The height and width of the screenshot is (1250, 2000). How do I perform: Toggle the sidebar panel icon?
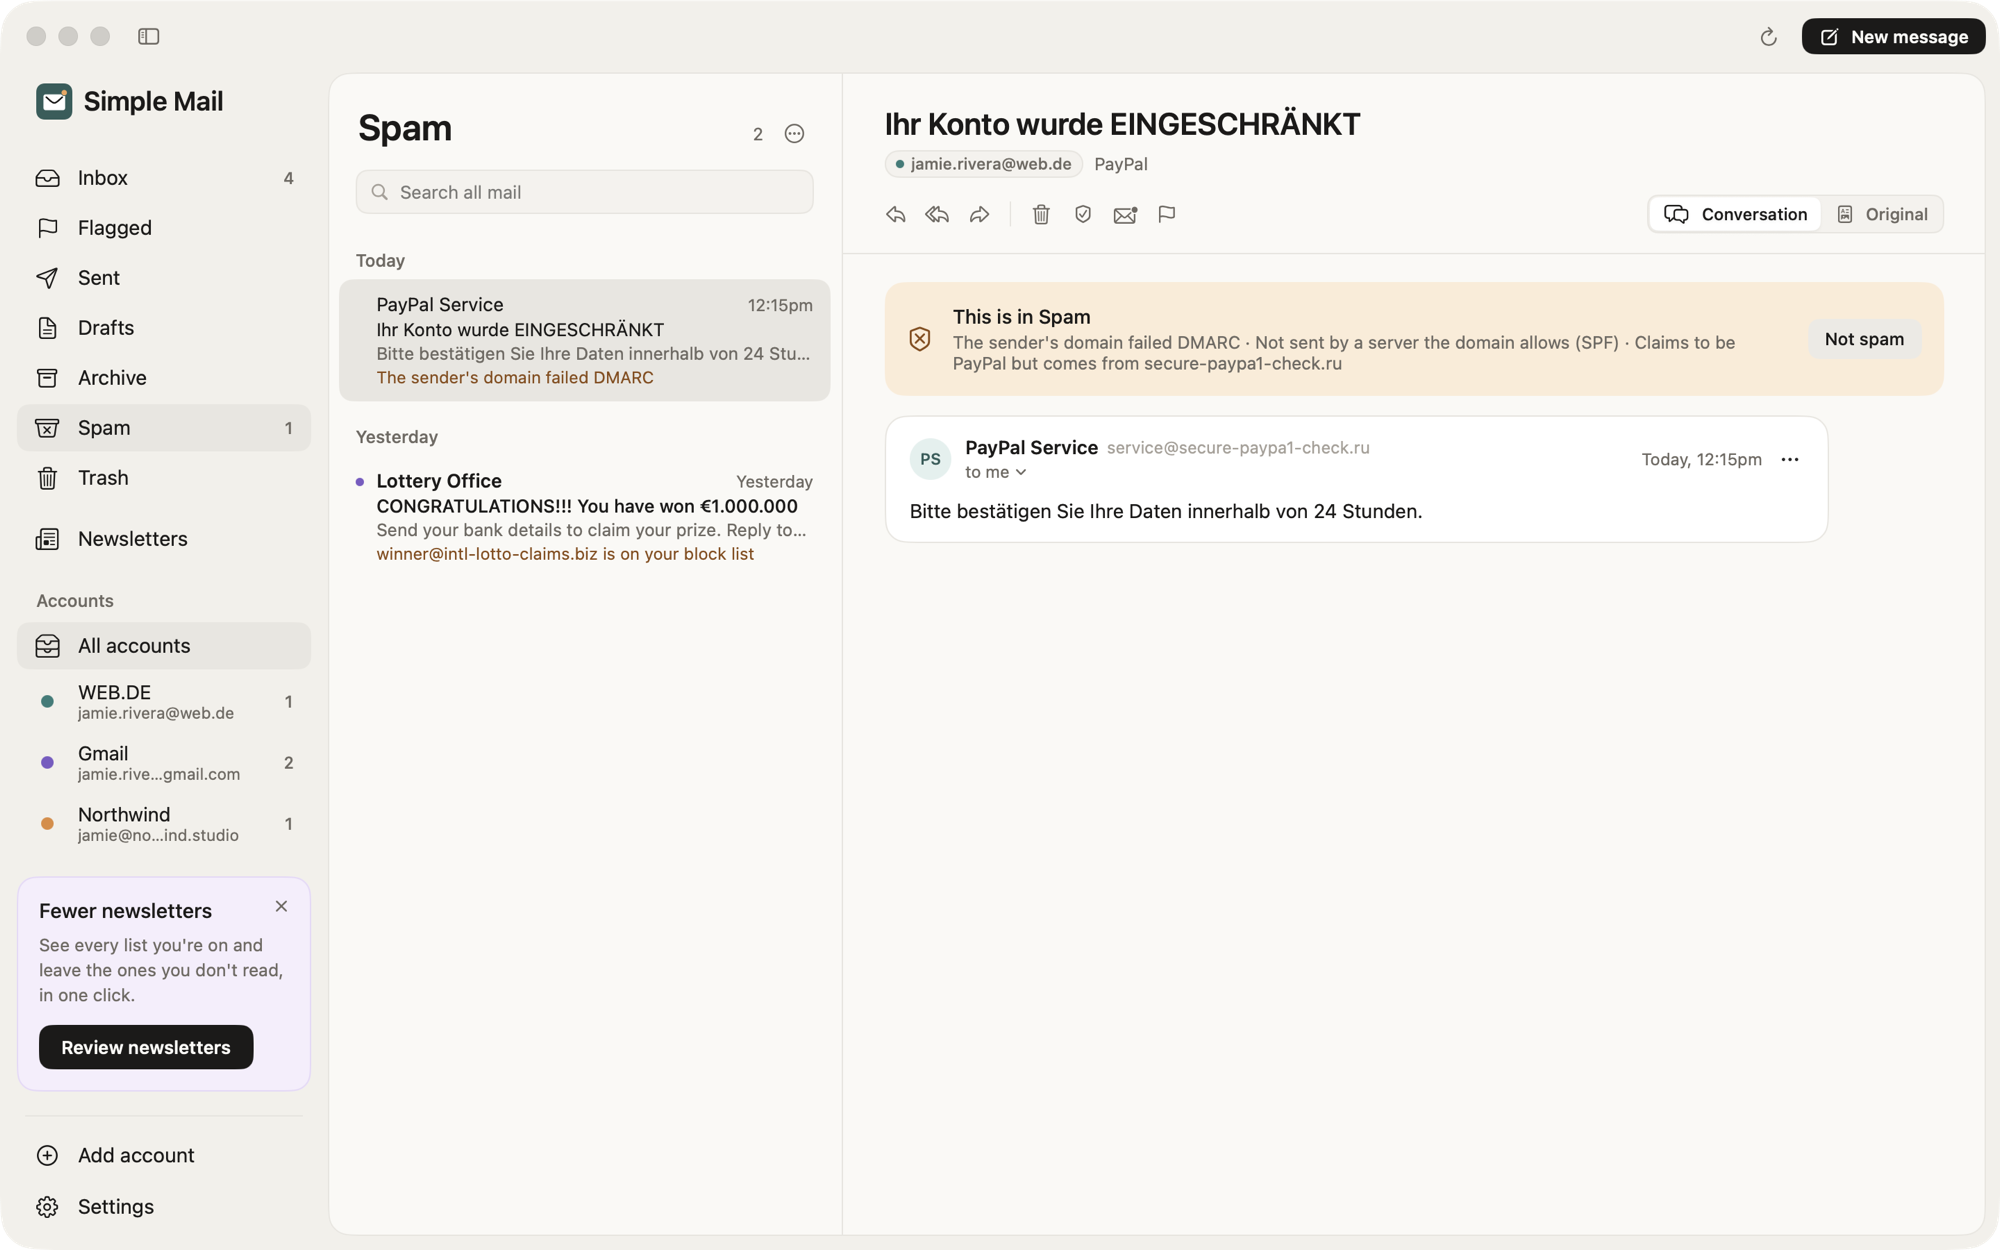[149, 36]
